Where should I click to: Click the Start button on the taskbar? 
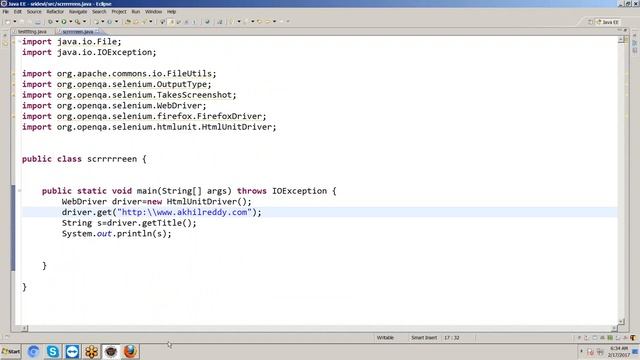point(11,351)
